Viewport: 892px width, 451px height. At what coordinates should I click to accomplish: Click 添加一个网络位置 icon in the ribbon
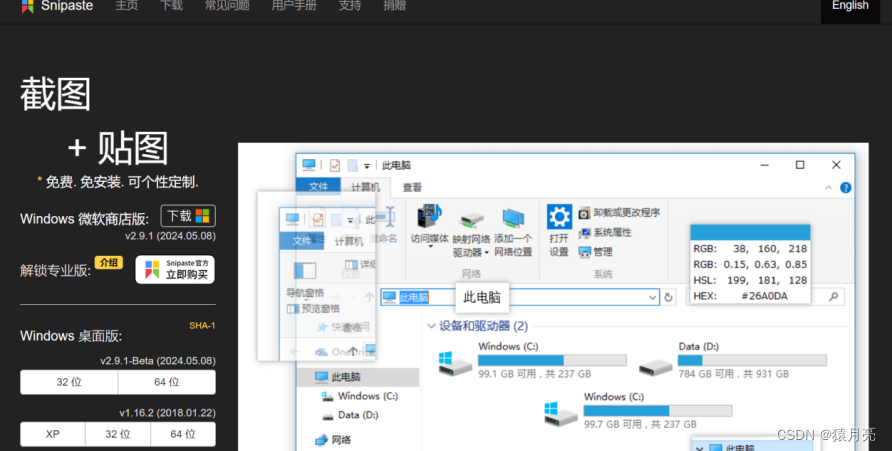pos(513,218)
